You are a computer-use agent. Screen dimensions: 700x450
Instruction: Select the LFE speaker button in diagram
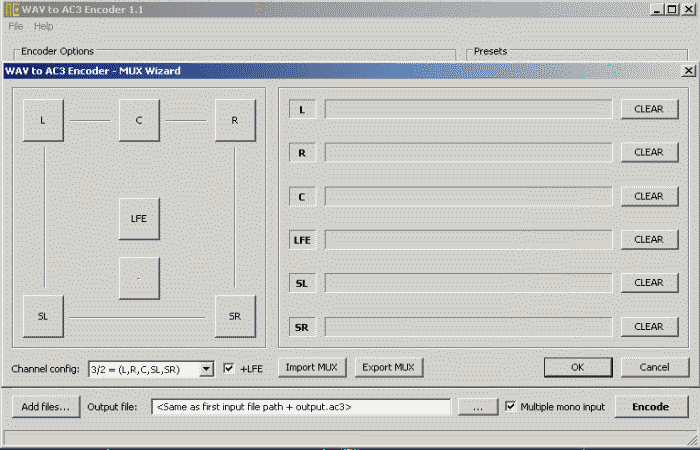point(139,218)
